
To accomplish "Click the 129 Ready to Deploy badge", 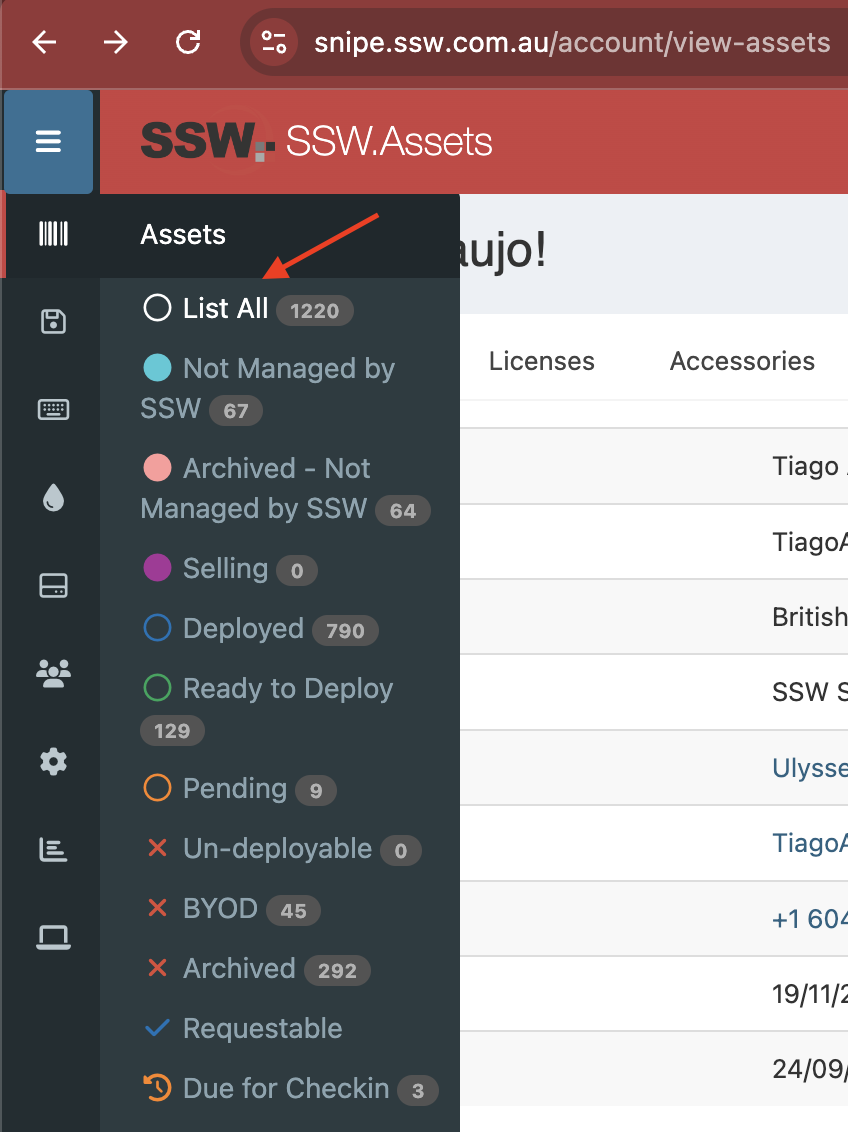I will [172, 731].
